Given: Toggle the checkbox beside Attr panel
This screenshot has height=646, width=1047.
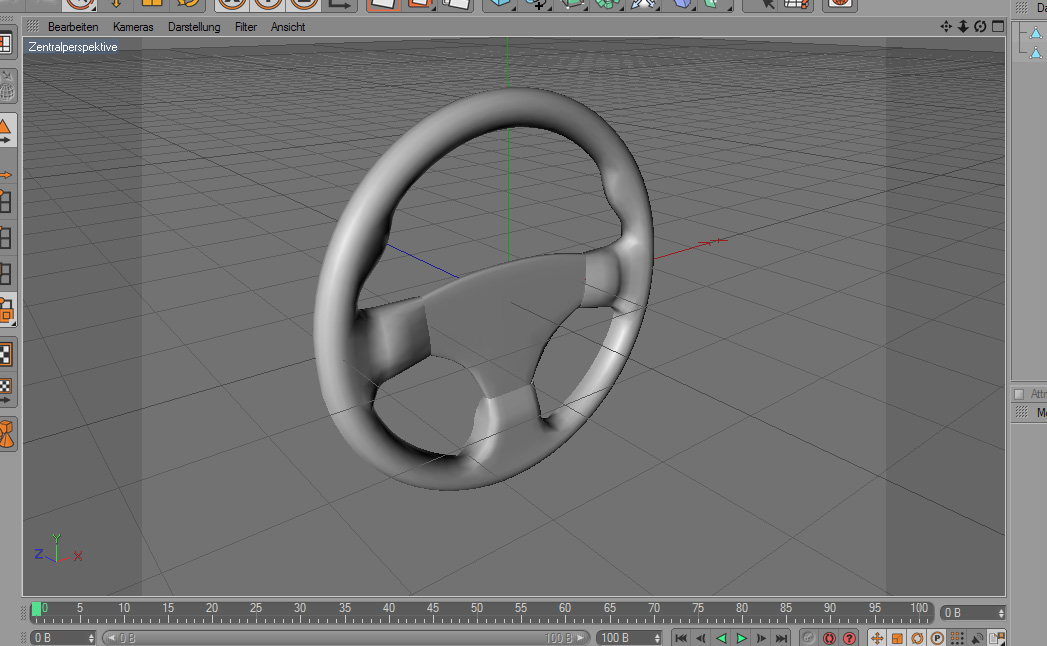Looking at the screenshot, I should (1019, 394).
